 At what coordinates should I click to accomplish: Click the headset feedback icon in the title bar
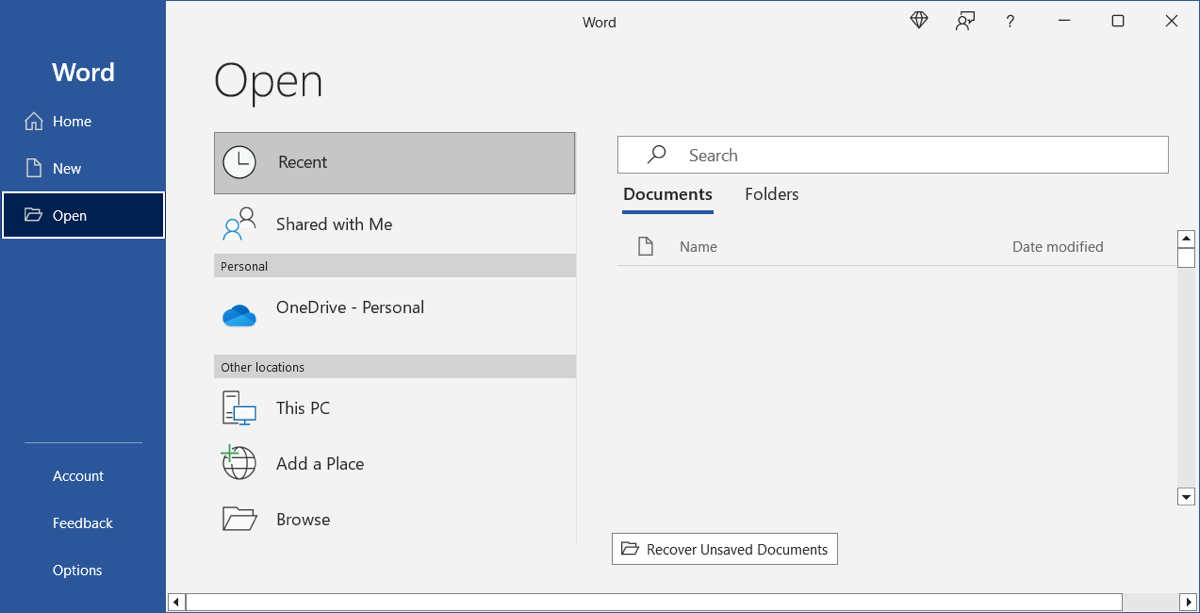pos(964,20)
